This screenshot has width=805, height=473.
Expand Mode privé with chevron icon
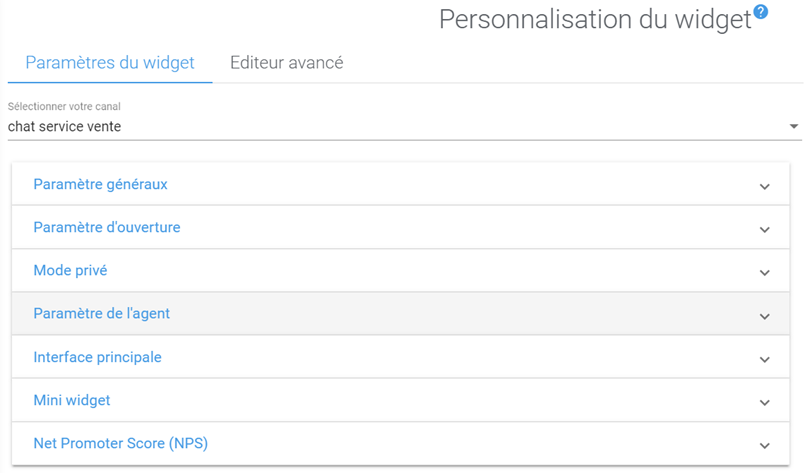click(764, 272)
